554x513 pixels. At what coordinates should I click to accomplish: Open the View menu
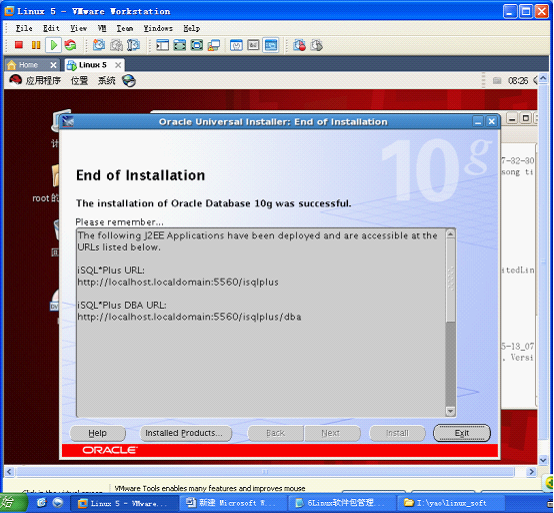(78, 28)
